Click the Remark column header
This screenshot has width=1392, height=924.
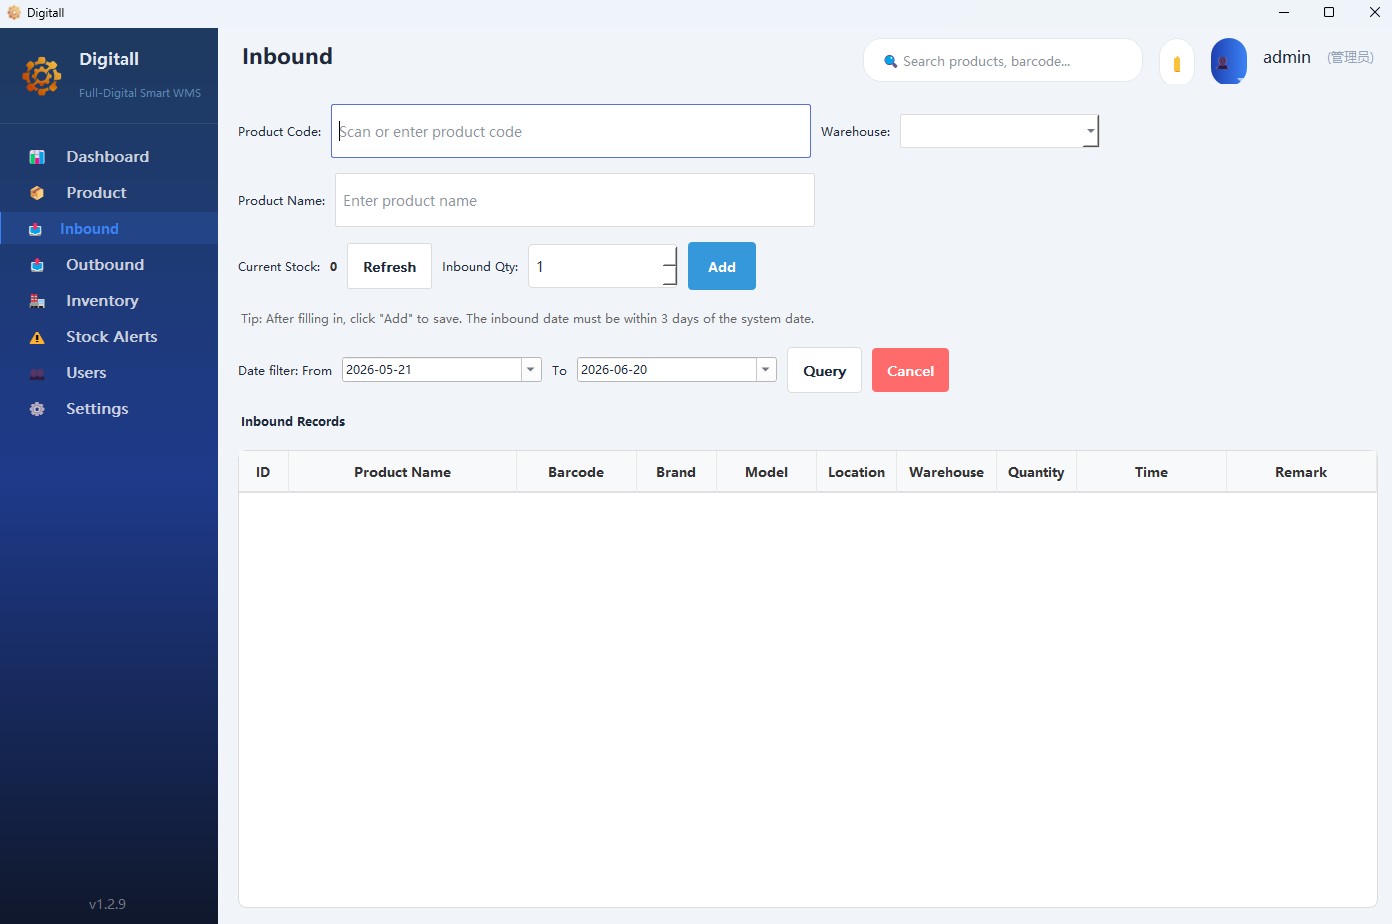point(1301,472)
